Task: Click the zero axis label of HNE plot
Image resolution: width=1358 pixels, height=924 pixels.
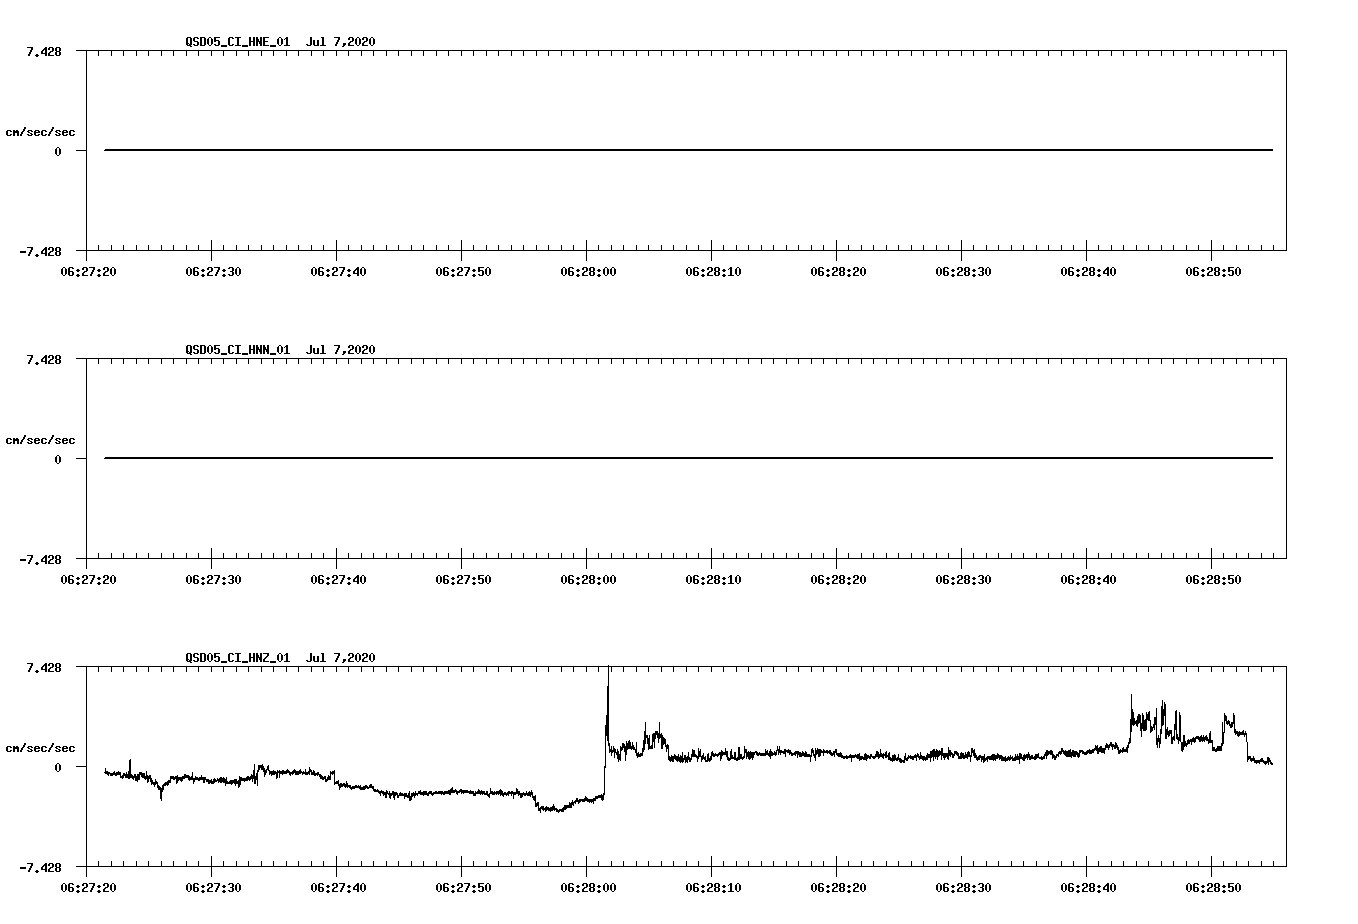Action: [58, 151]
